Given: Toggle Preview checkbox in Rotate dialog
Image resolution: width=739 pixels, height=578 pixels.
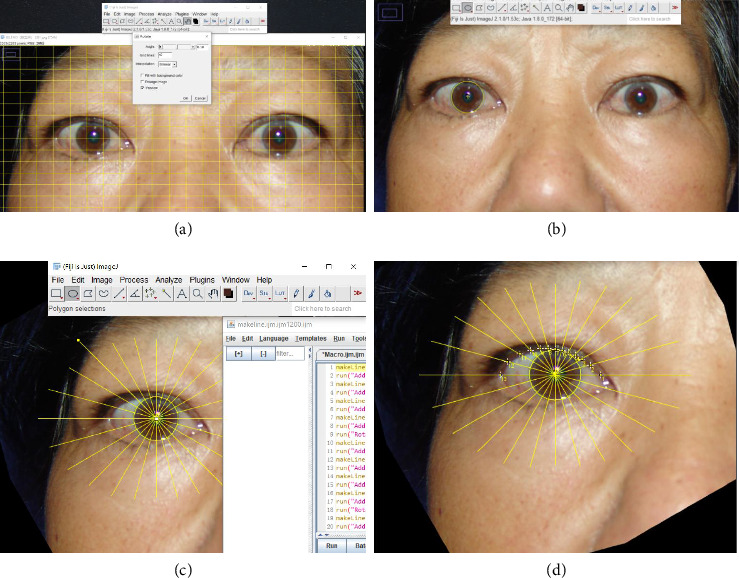Looking at the screenshot, I should click(142, 88).
